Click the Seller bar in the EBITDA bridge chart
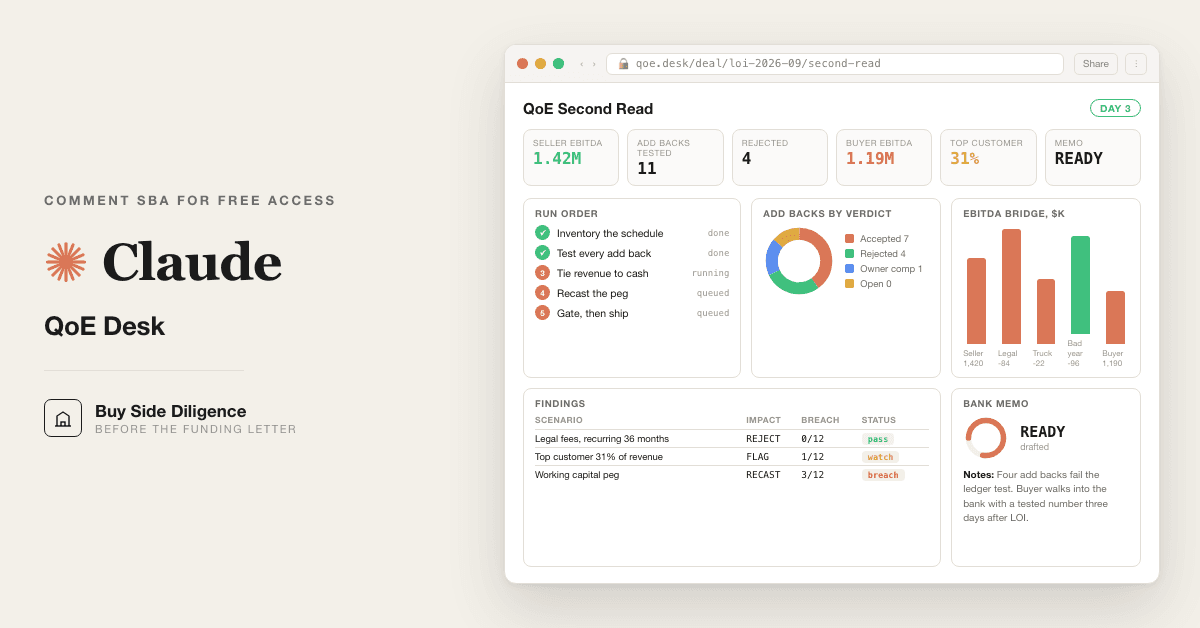 click(x=976, y=301)
